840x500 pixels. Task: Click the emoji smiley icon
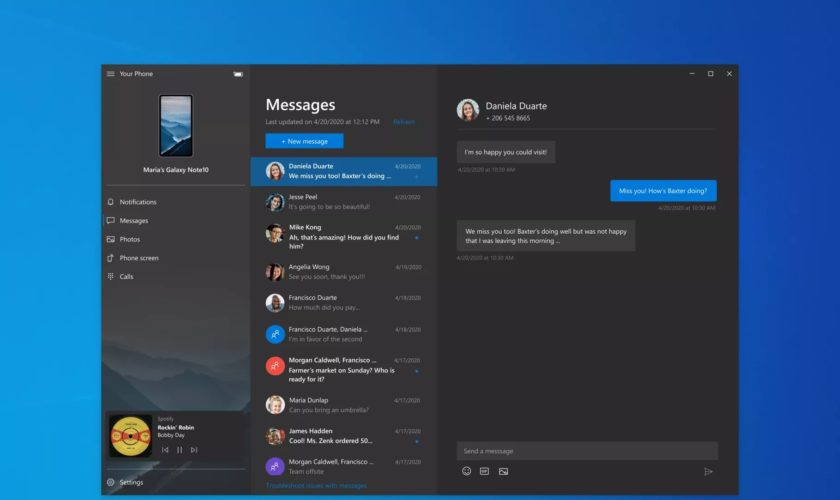(x=466, y=471)
